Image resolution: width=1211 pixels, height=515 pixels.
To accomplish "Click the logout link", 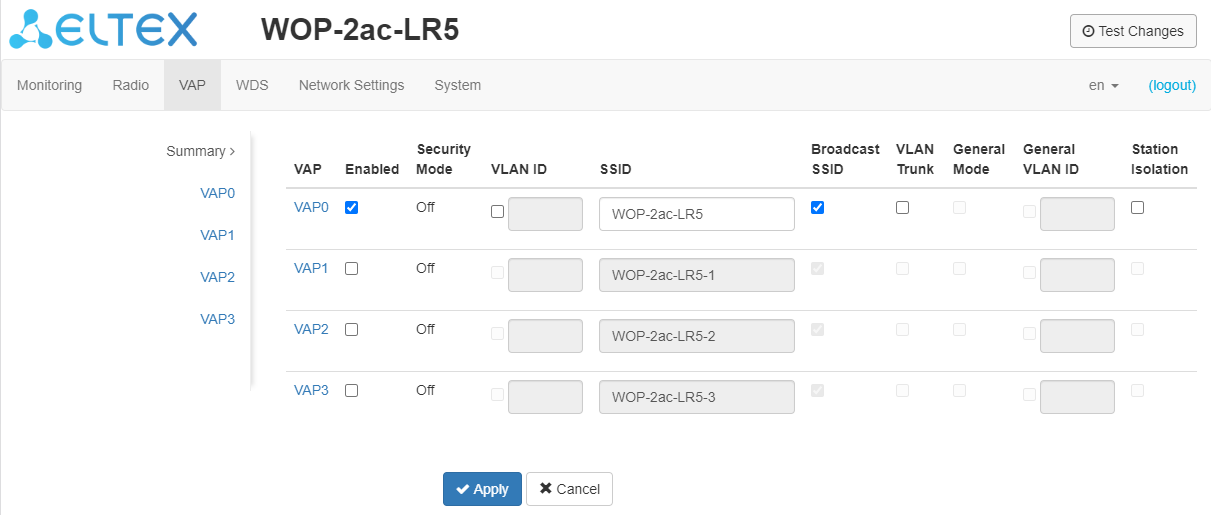I will pyautogui.click(x=1172, y=85).
